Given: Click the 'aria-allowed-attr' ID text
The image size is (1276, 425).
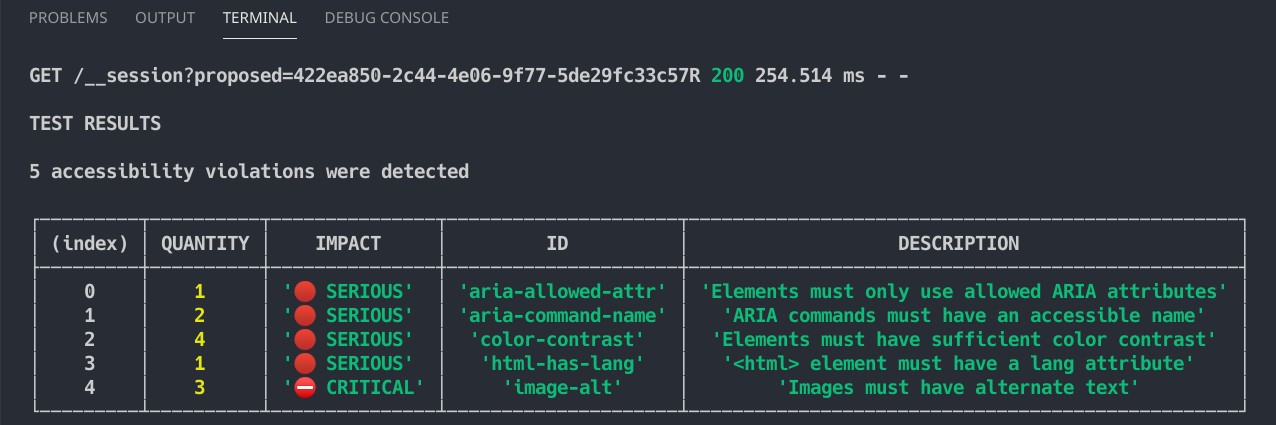Looking at the screenshot, I should [563, 292].
